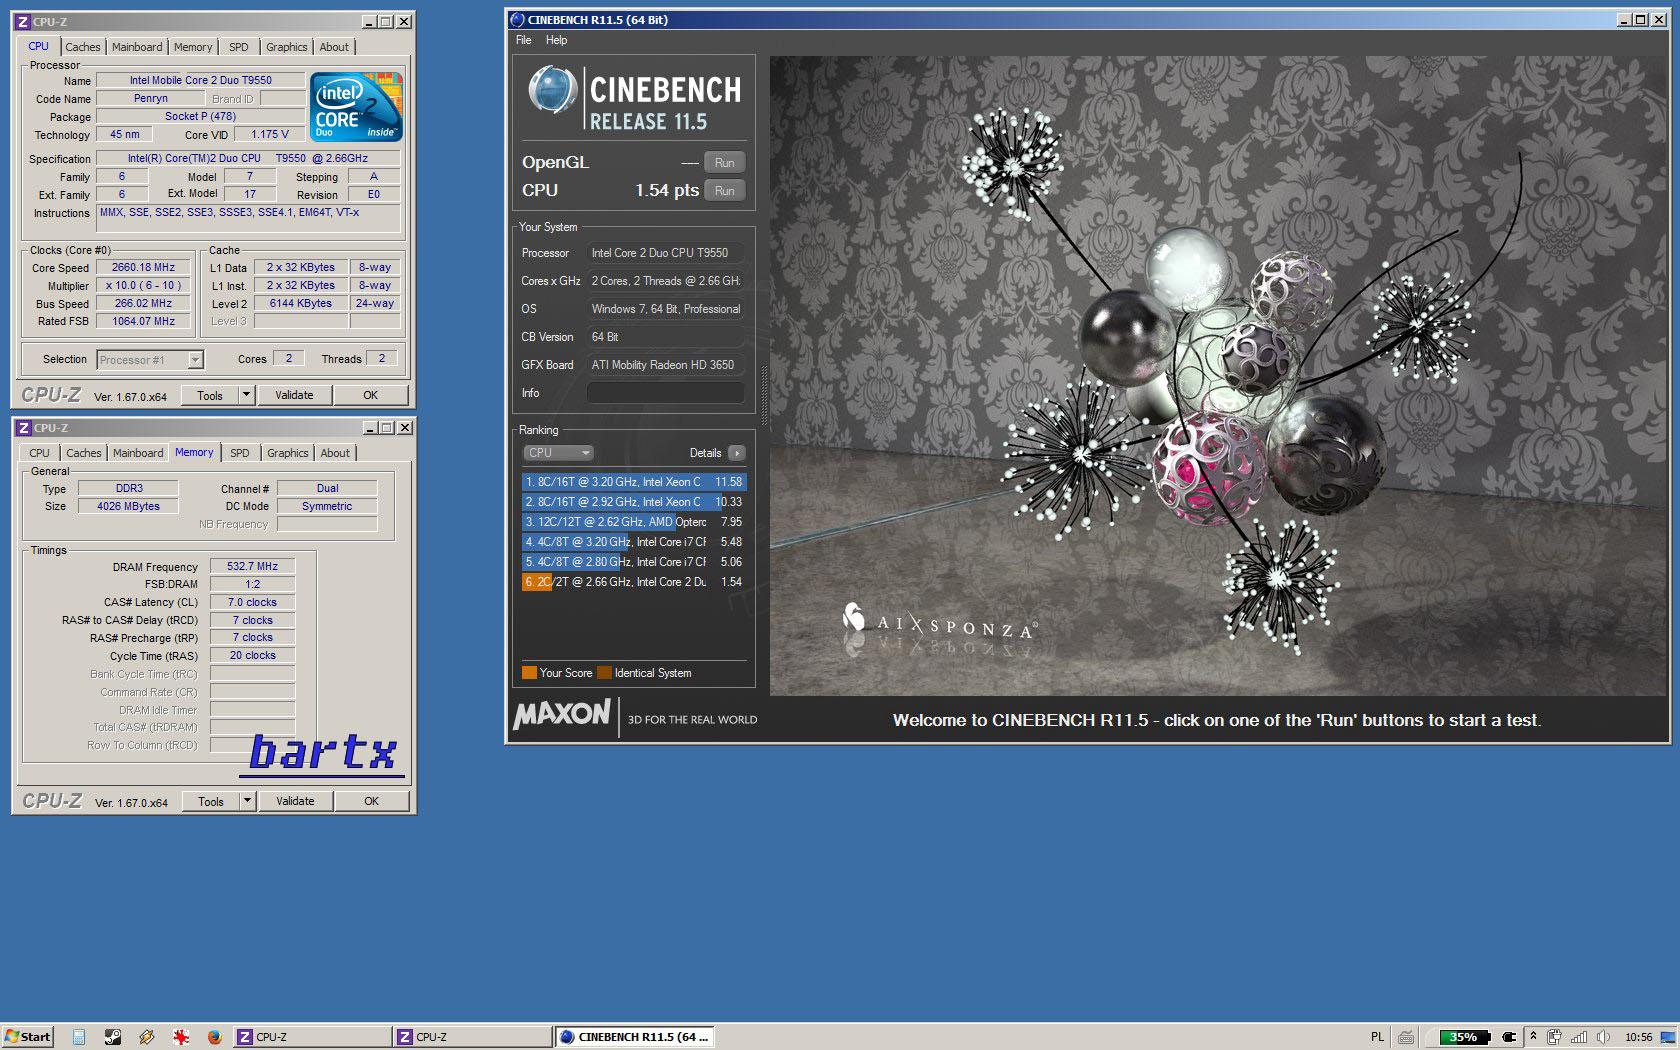Screen dimensions: 1680x1050
Task: Open Winamp from the quick launch bar
Action: [x=147, y=1037]
